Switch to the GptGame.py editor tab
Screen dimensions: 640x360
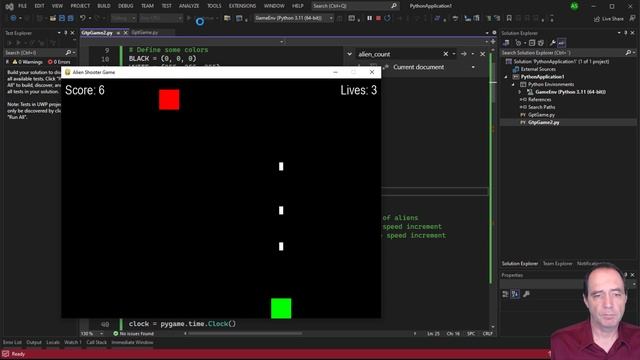click(x=145, y=32)
